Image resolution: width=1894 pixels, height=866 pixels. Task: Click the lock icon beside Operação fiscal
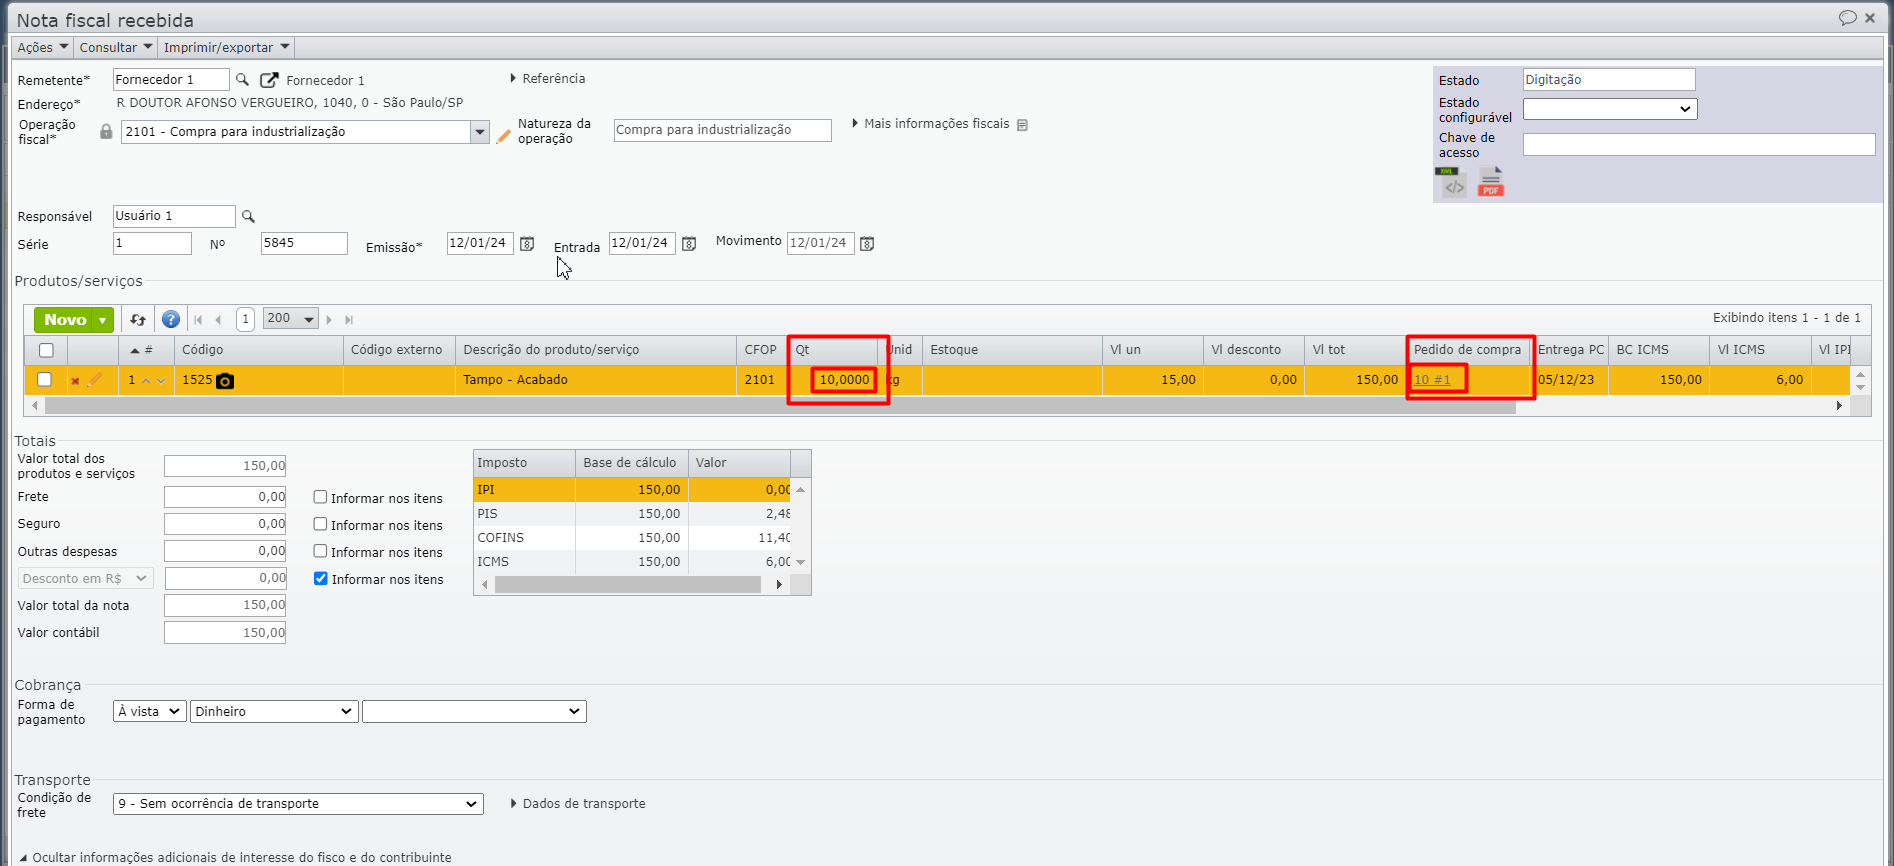(106, 131)
